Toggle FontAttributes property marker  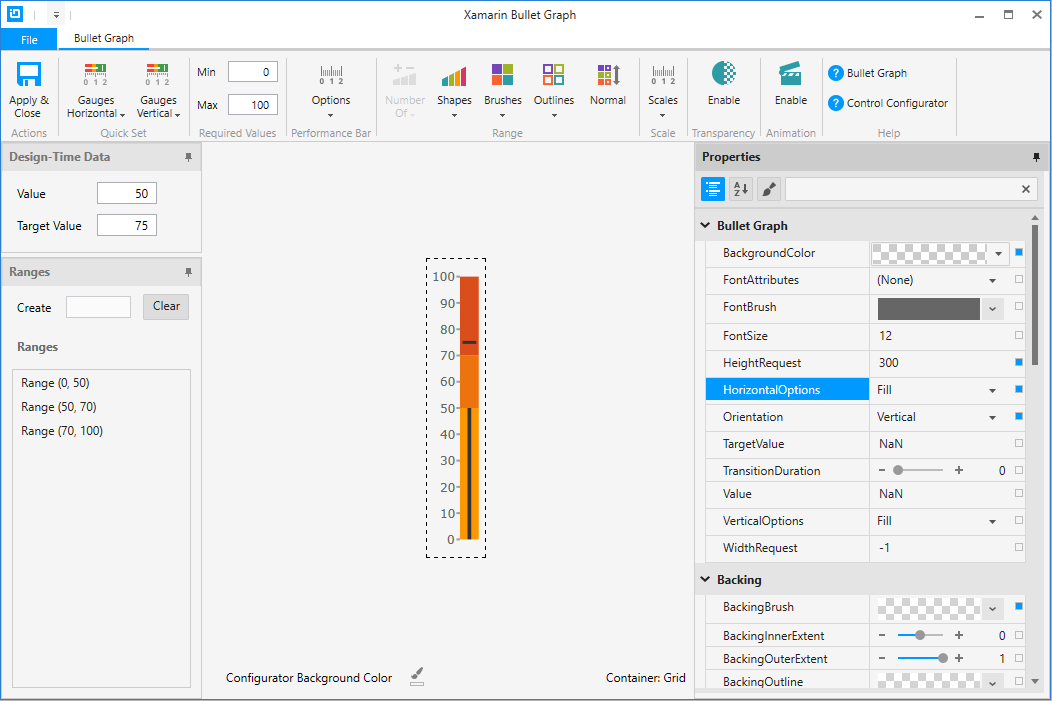pyautogui.click(x=1019, y=279)
